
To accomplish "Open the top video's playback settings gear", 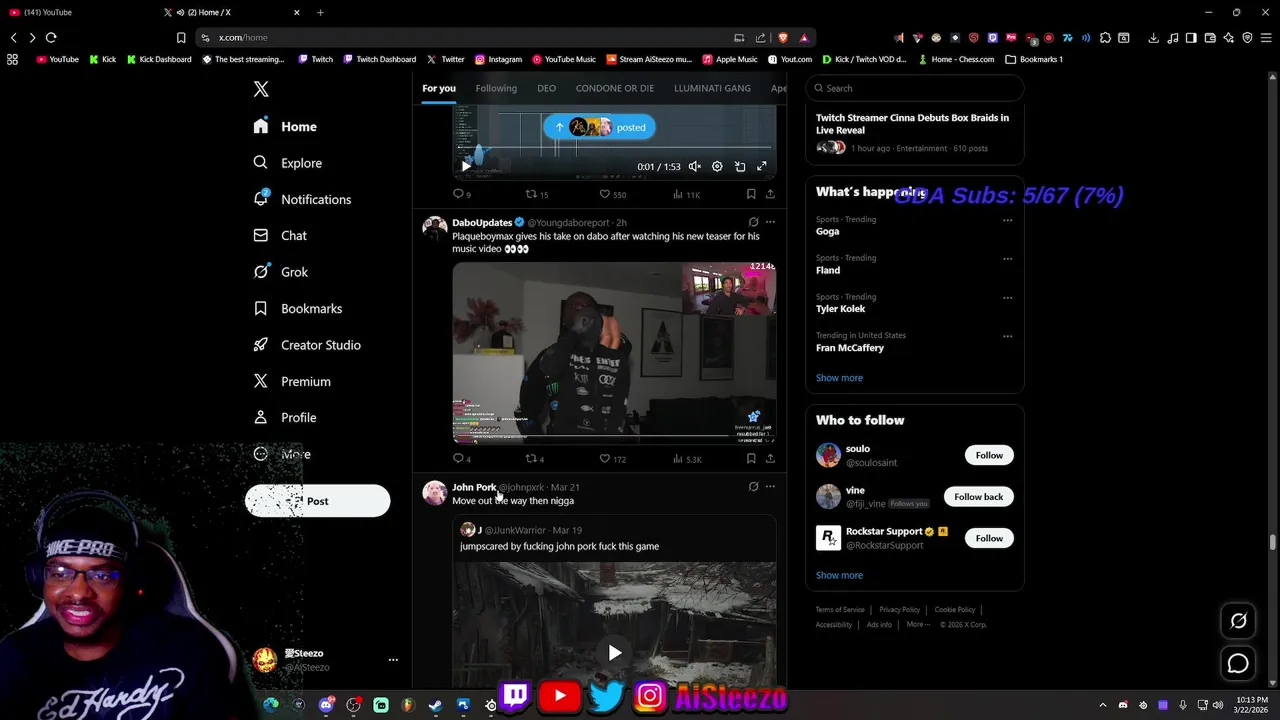I will [717, 167].
